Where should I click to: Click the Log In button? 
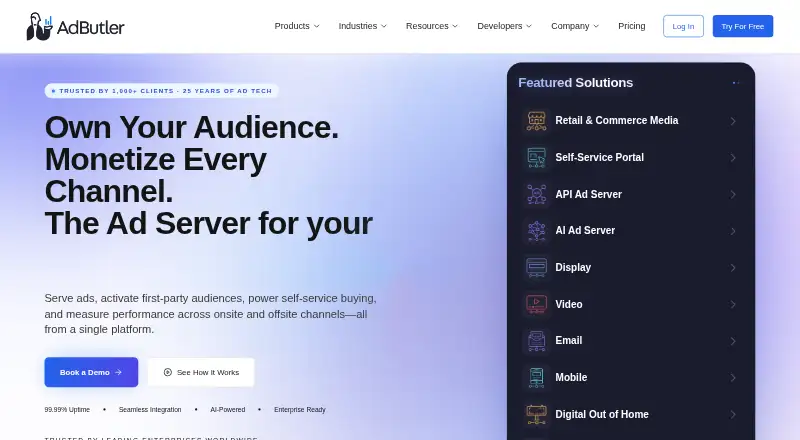click(x=683, y=26)
